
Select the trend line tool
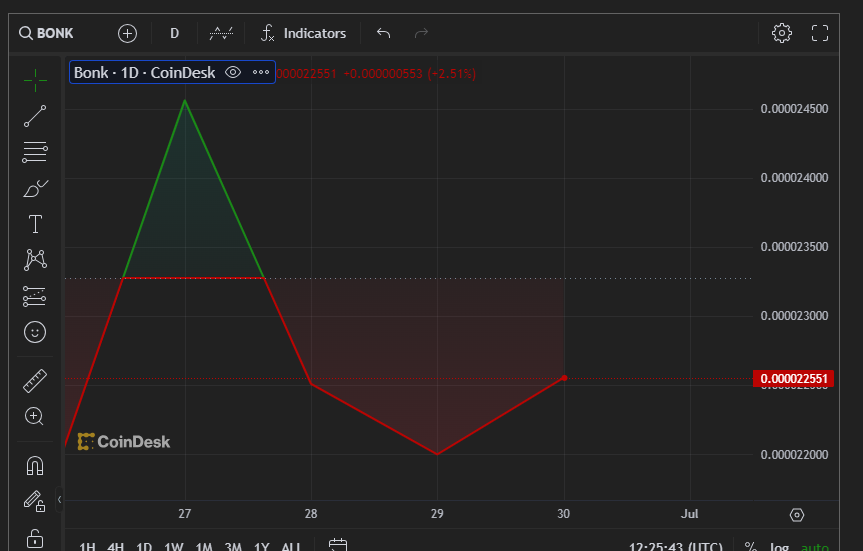tap(35, 116)
